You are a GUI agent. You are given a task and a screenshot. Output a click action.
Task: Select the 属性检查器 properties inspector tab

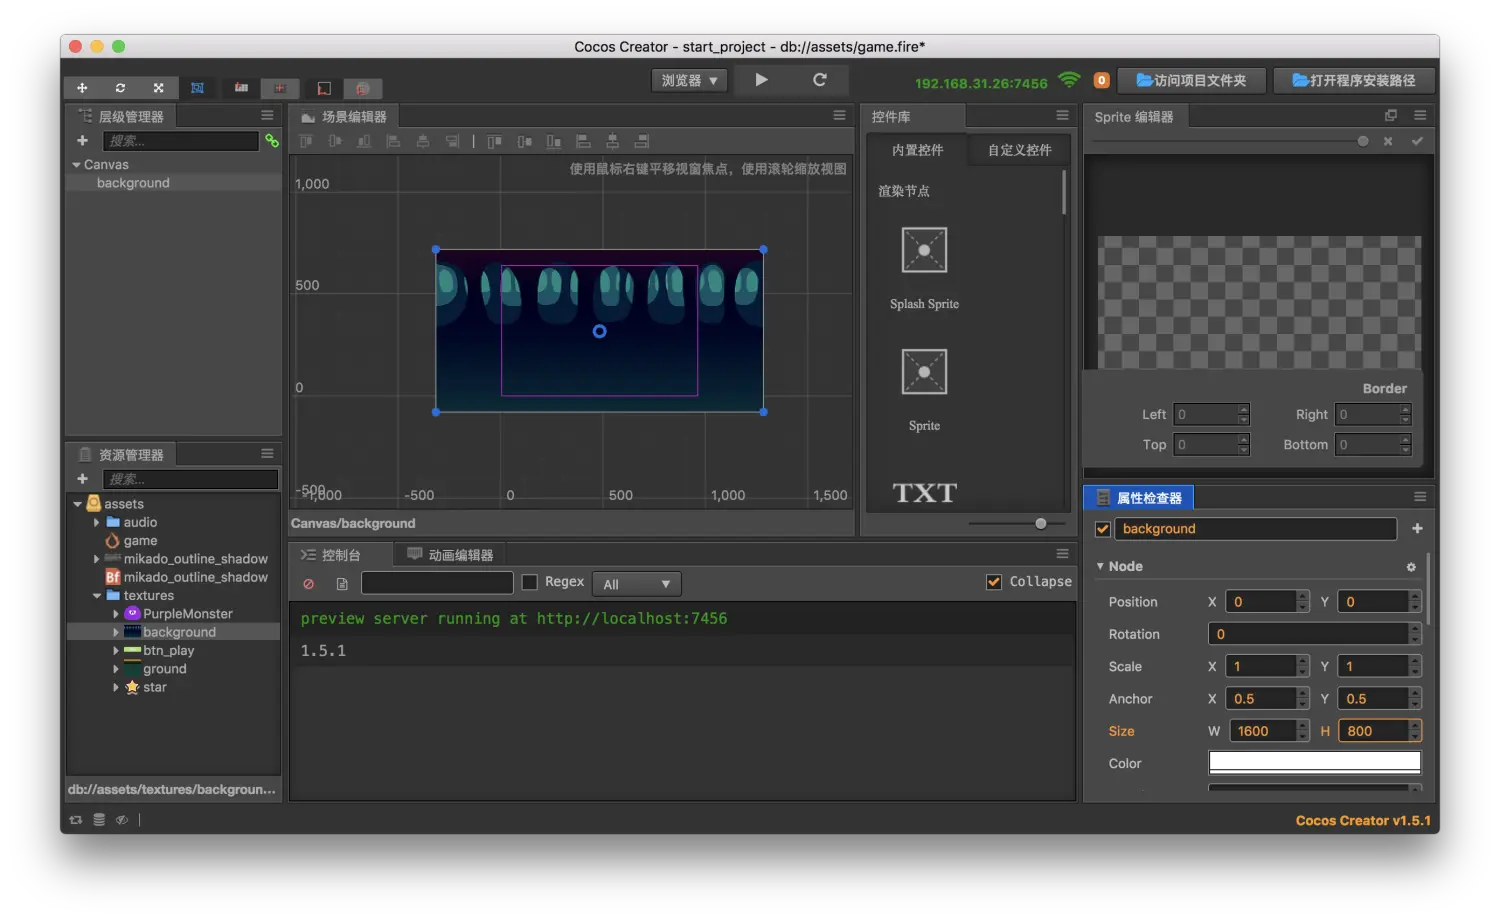tap(1139, 498)
